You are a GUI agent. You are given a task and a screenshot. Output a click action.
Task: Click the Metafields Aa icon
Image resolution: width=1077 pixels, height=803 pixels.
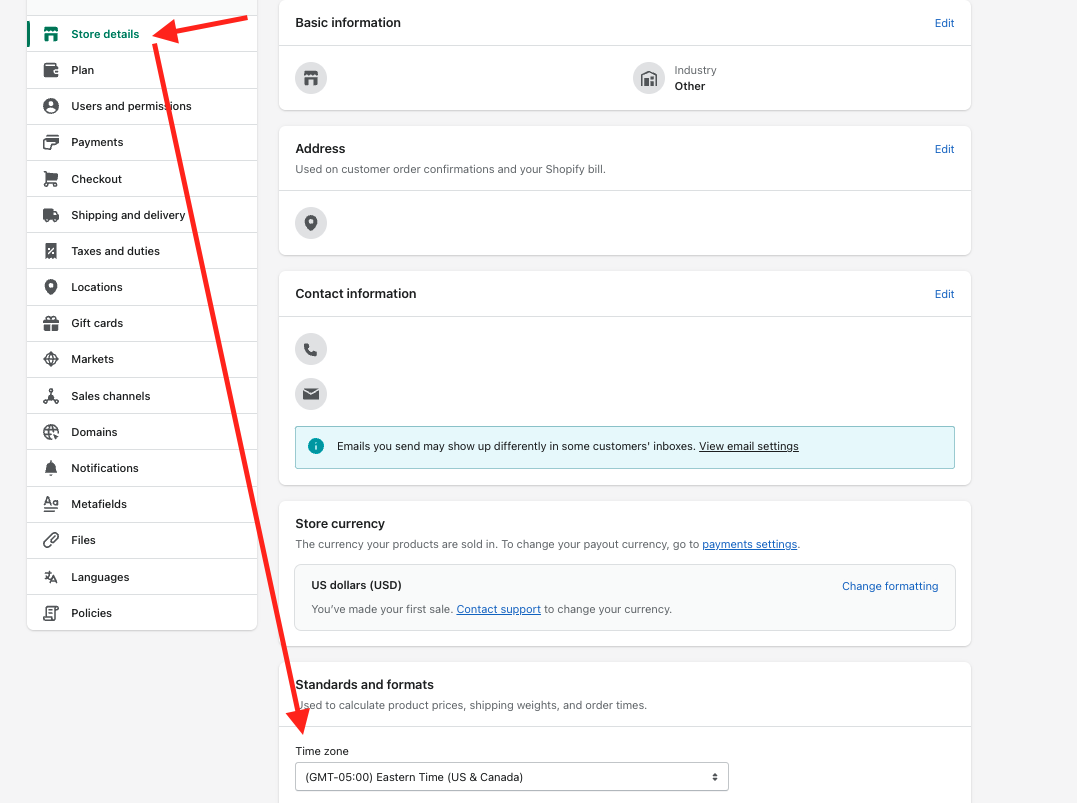(x=51, y=504)
